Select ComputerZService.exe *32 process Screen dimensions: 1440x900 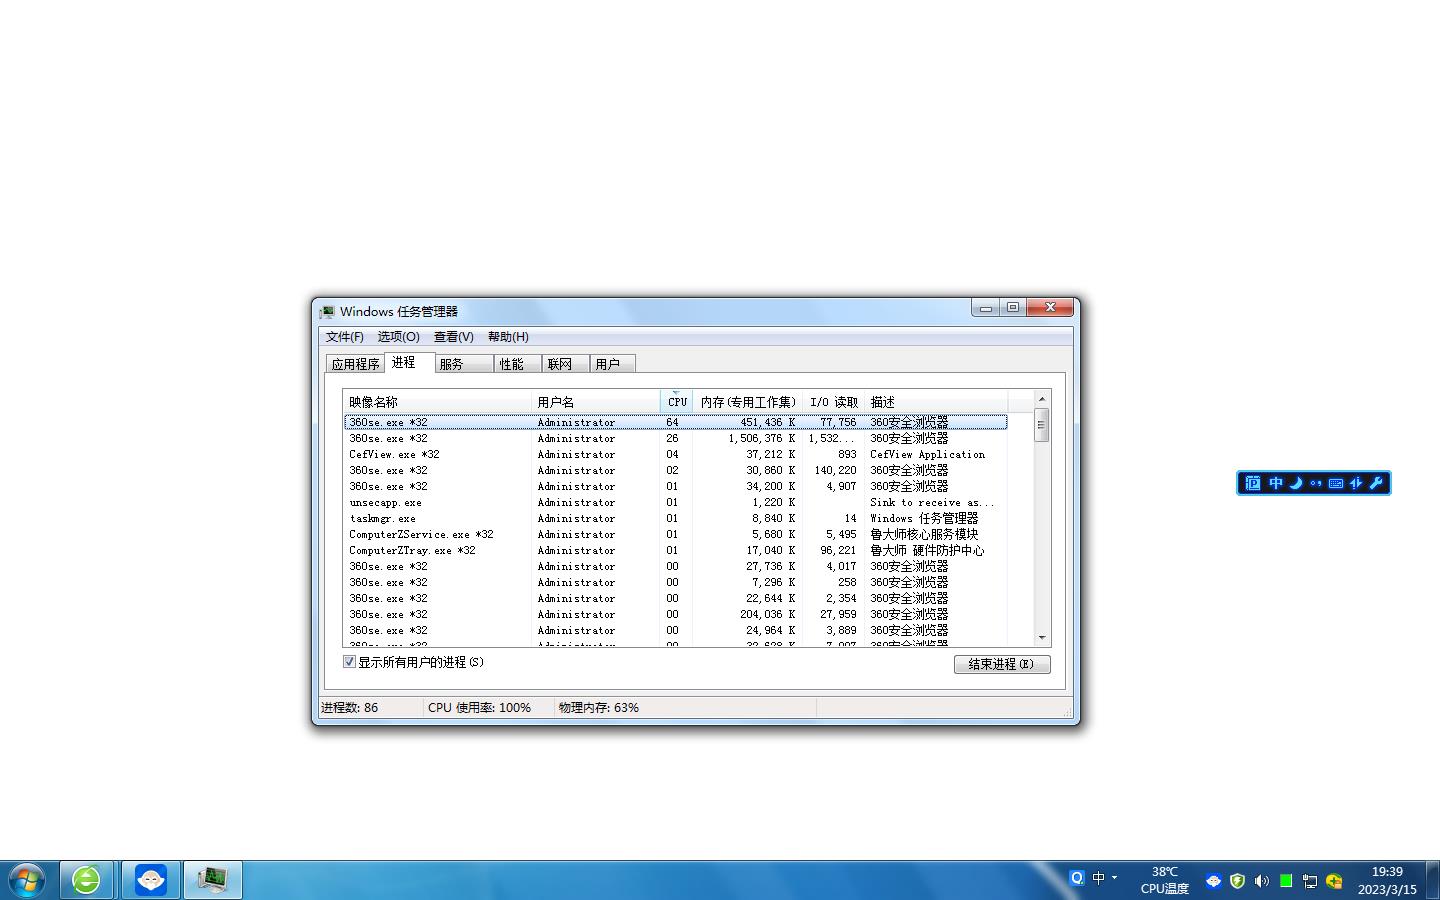tap(675, 534)
